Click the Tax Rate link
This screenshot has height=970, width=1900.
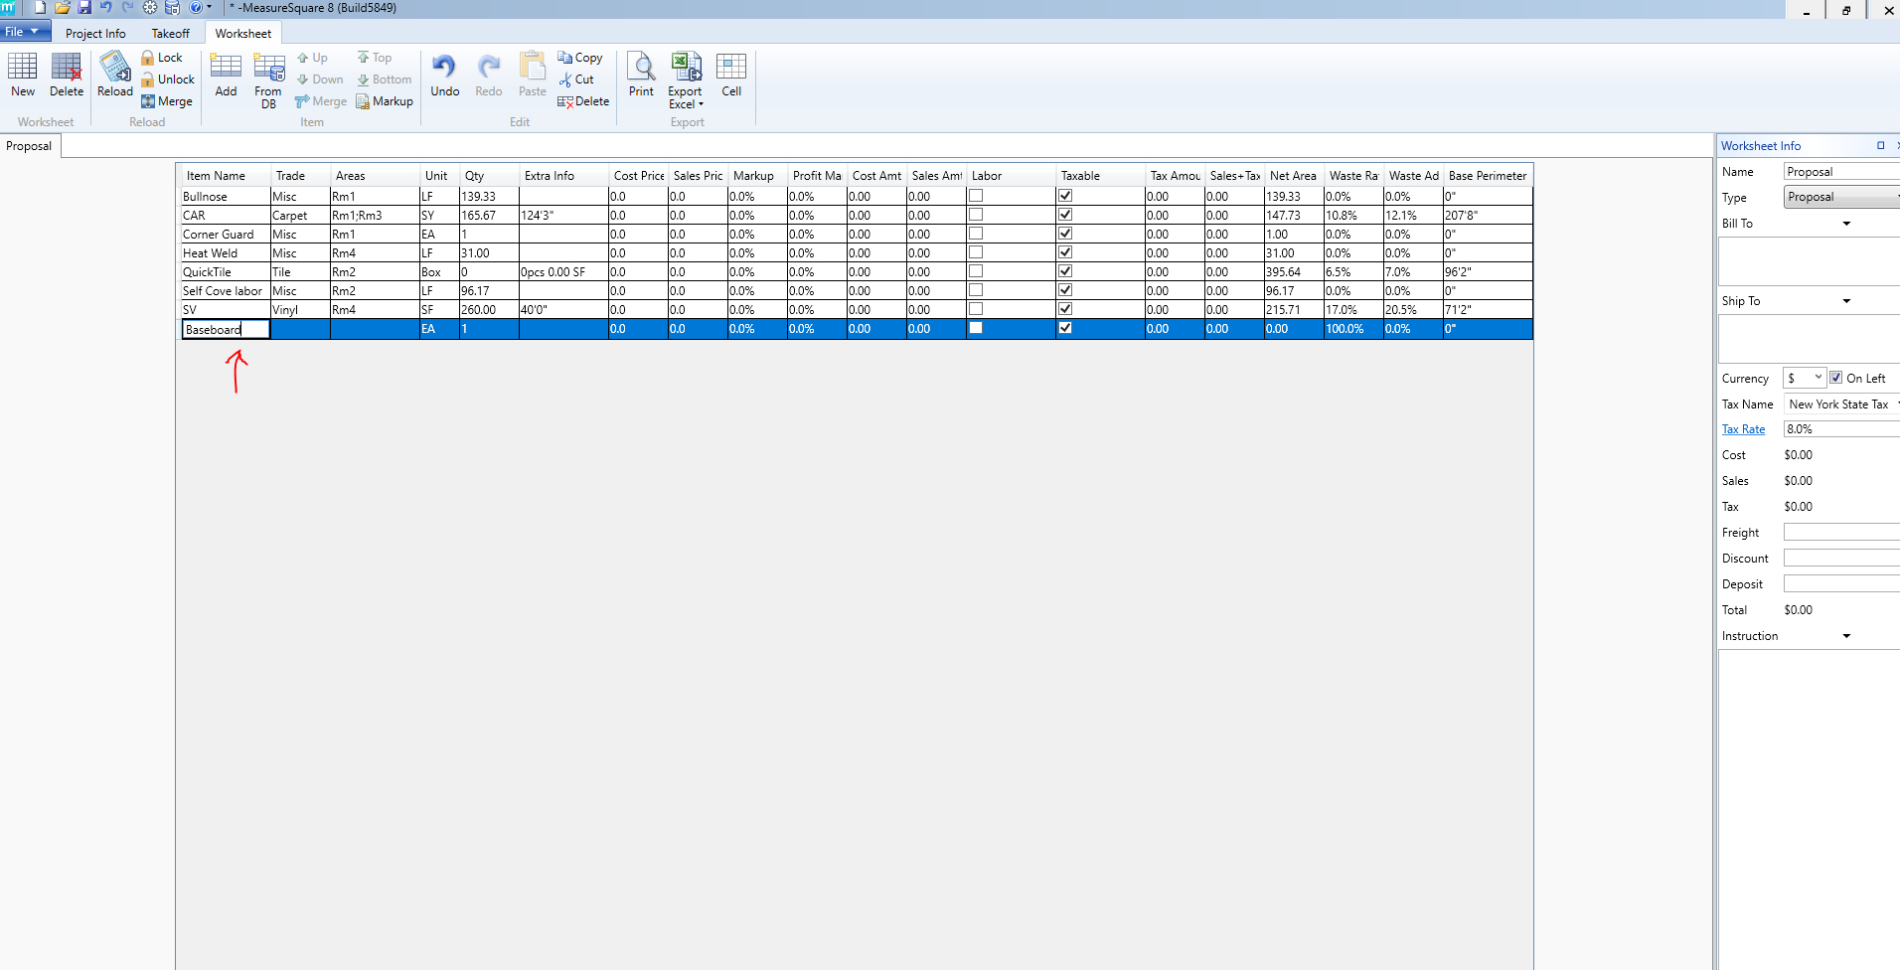1743,428
